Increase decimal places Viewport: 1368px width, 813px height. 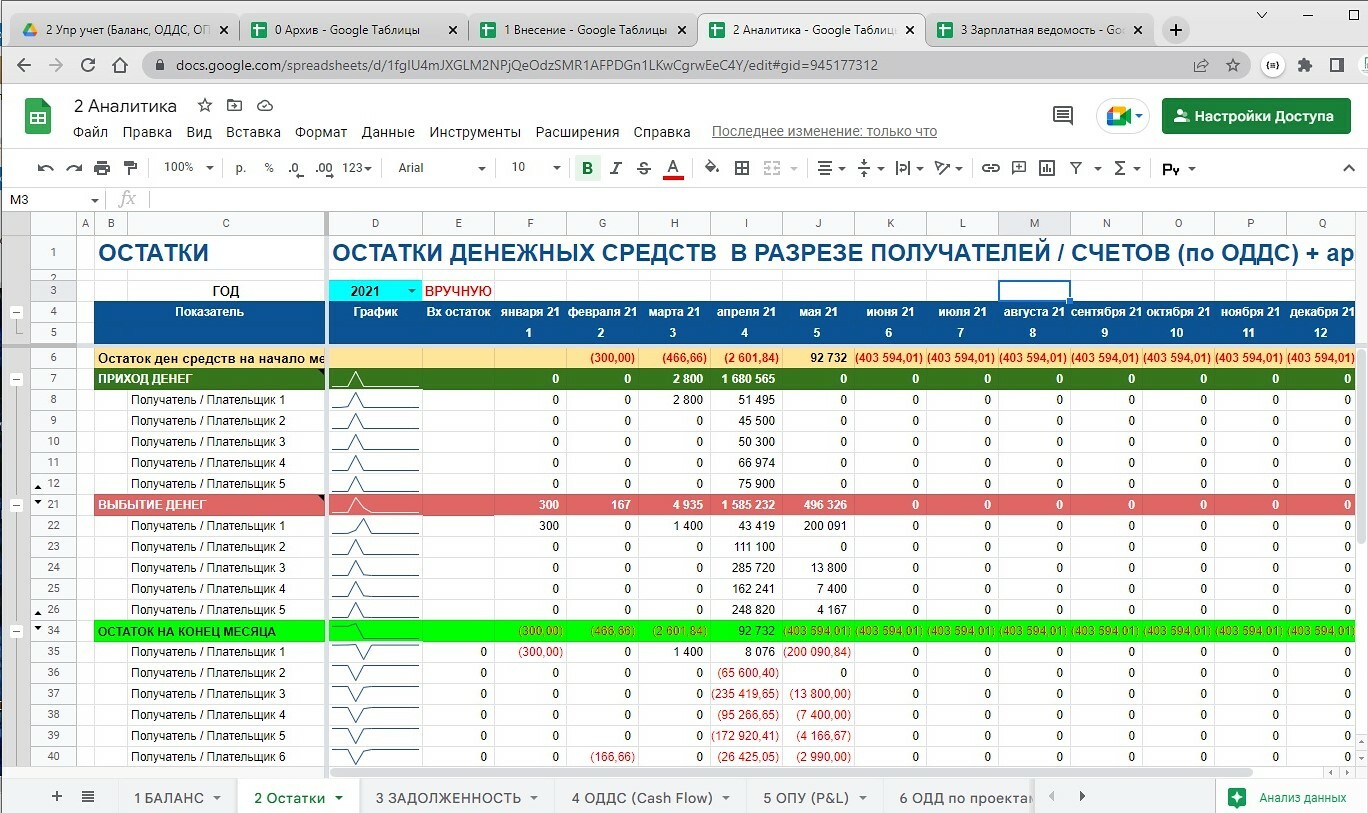point(323,168)
